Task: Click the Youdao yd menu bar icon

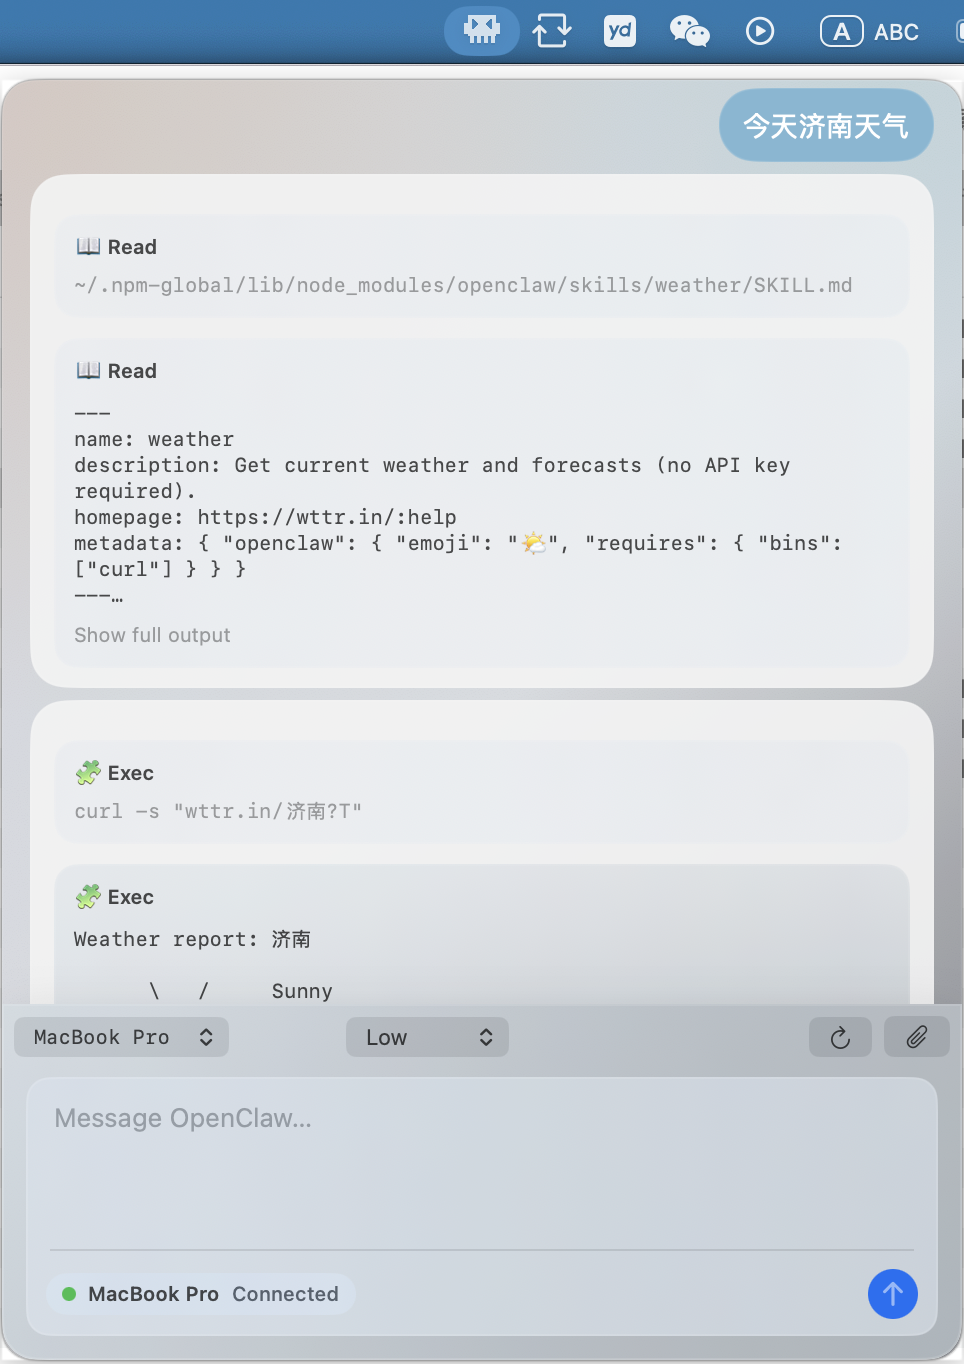Action: pos(620,31)
